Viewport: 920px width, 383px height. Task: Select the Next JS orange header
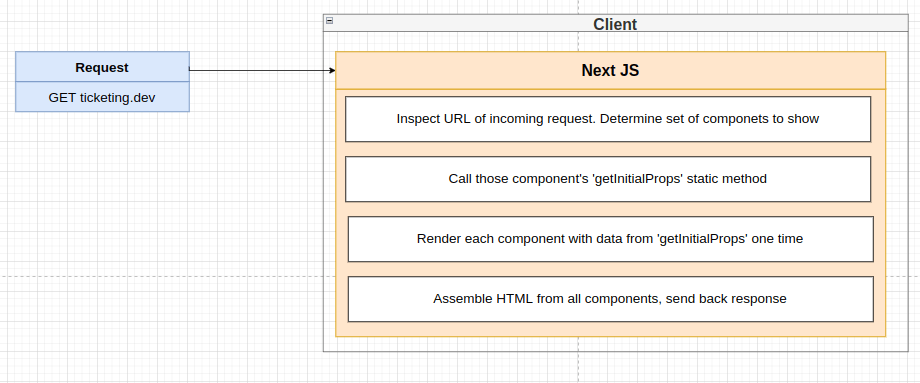tap(610, 70)
